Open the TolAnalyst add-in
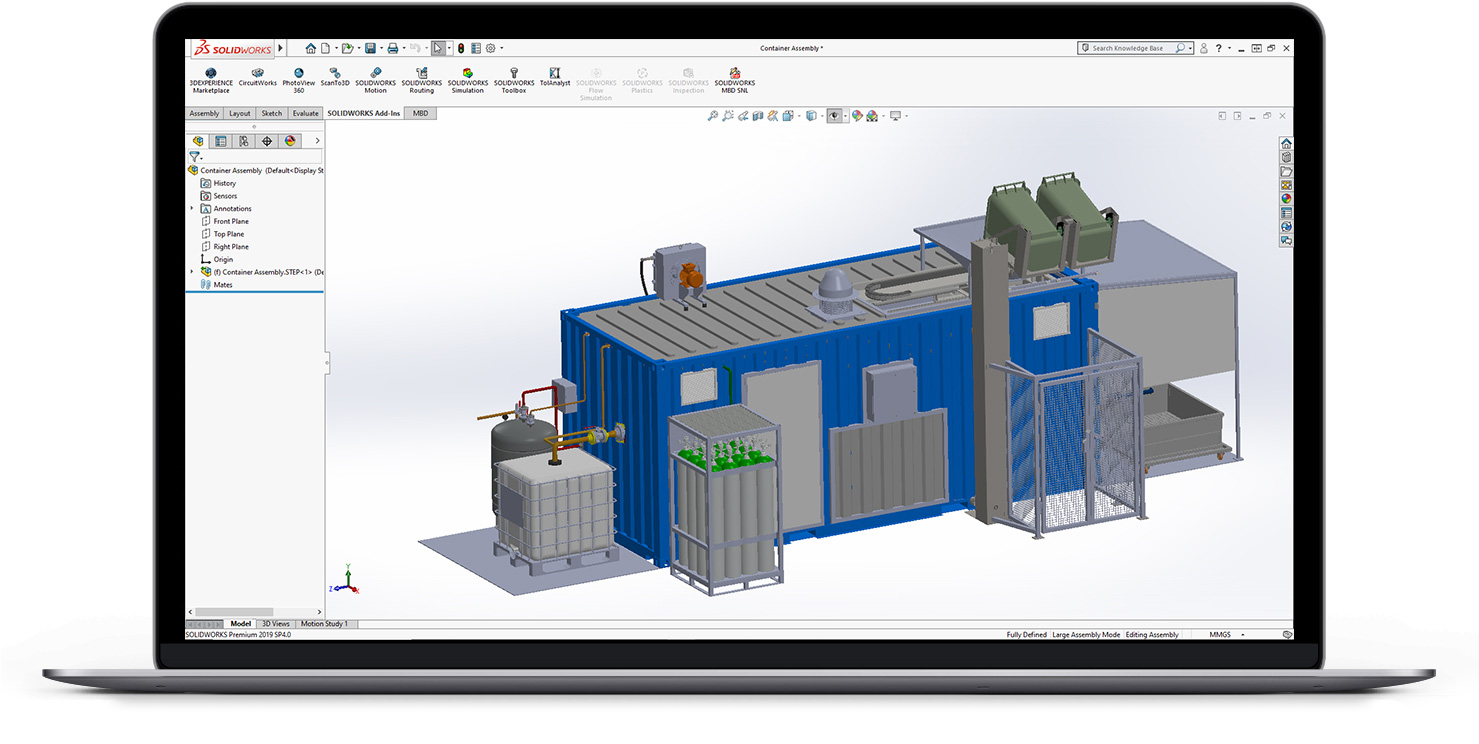This screenshot has width=1479, height=744. [x=555, y=77]
